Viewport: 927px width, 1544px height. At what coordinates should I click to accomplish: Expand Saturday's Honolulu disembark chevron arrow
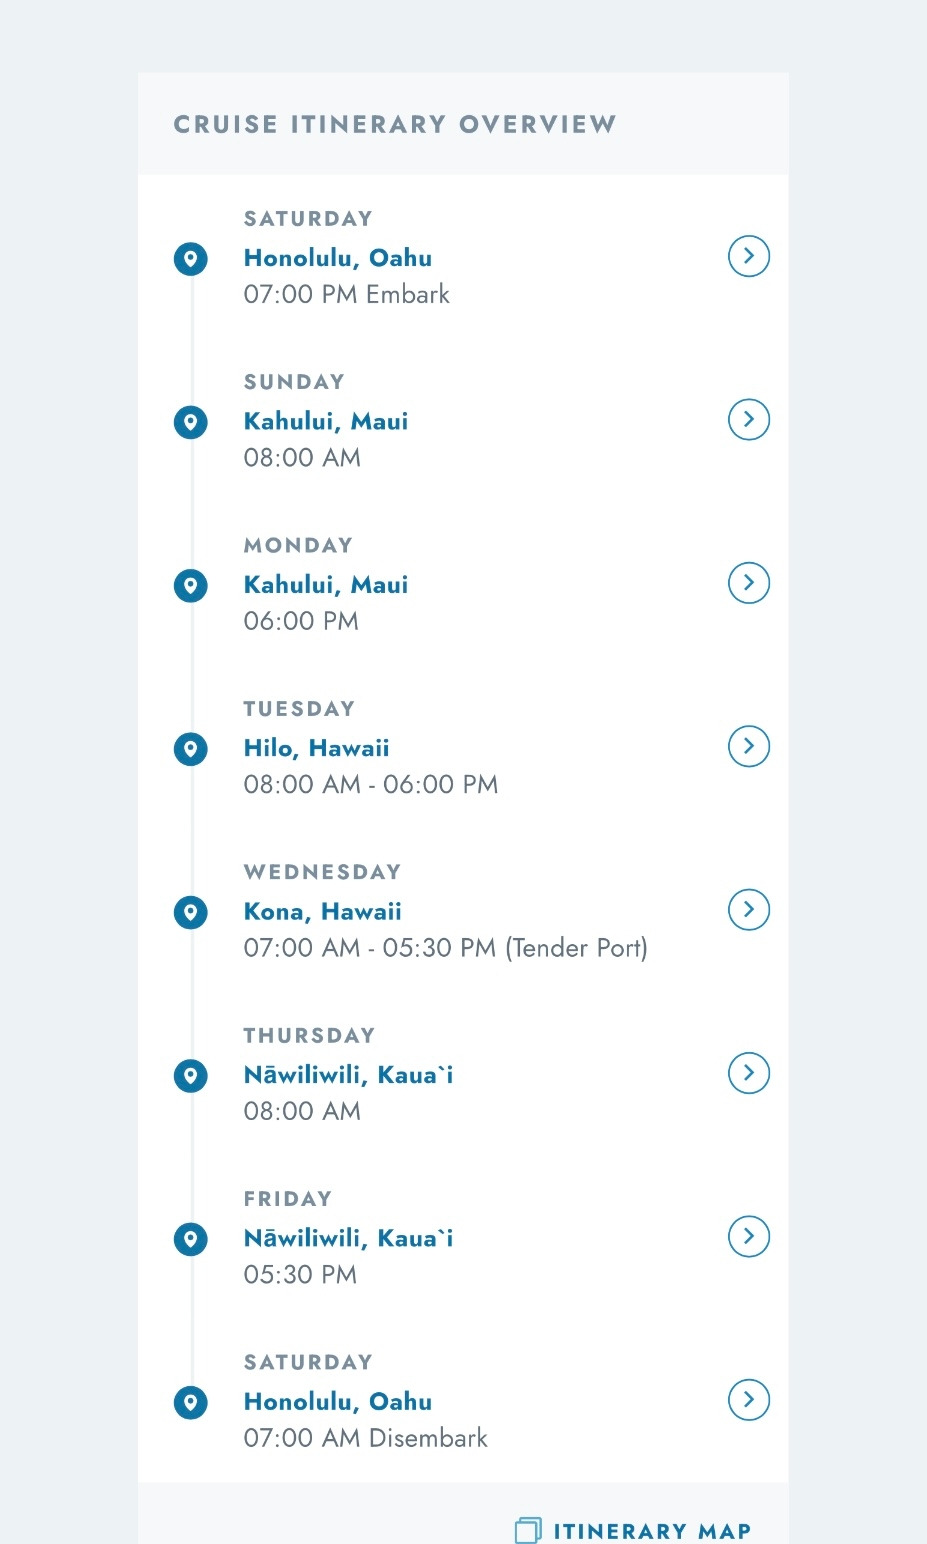coord(748,1399)
